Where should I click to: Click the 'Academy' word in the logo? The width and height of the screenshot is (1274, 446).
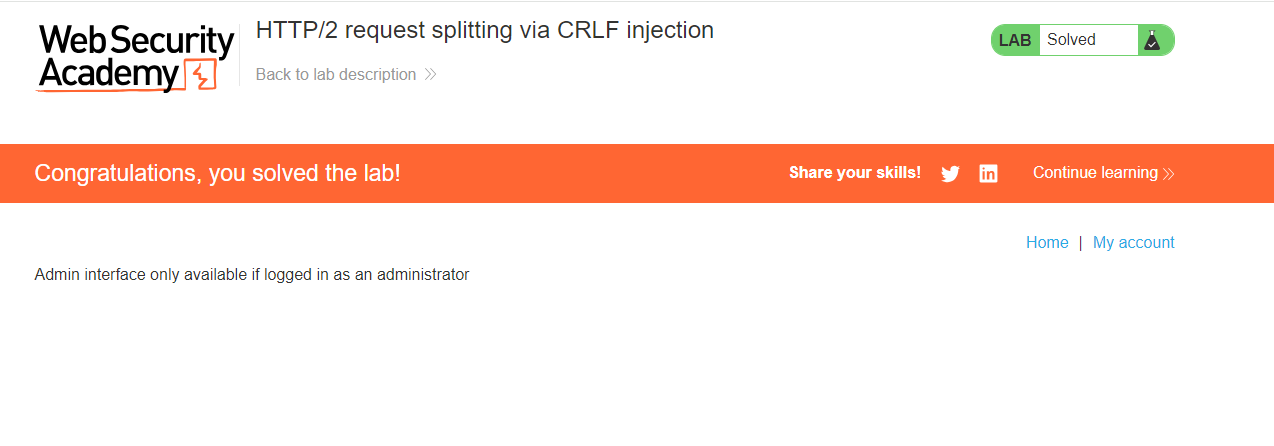pyautogui.click(x=109, y=75)
